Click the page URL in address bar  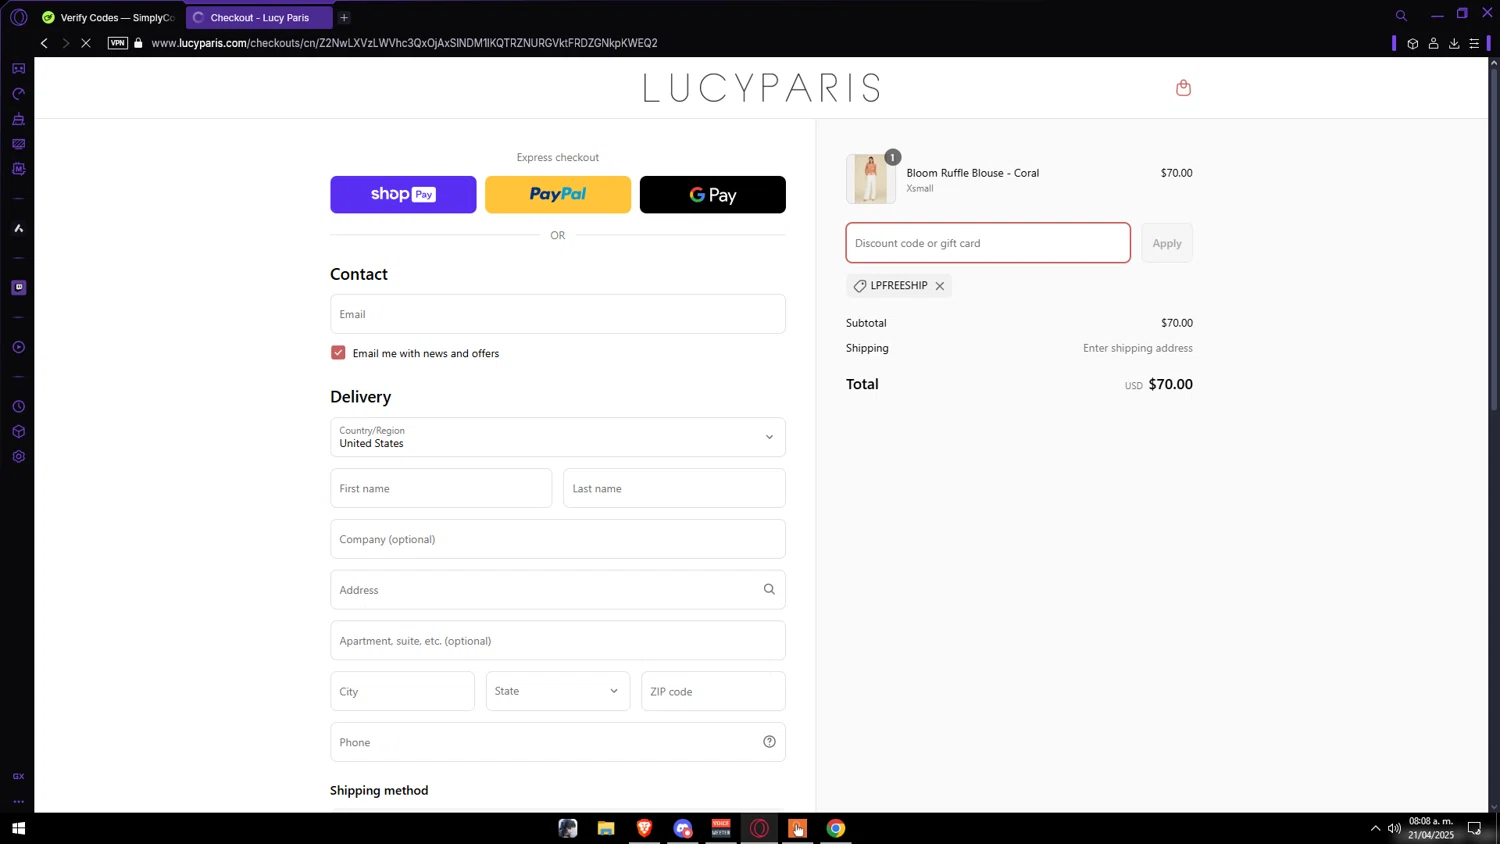(404, 43)
